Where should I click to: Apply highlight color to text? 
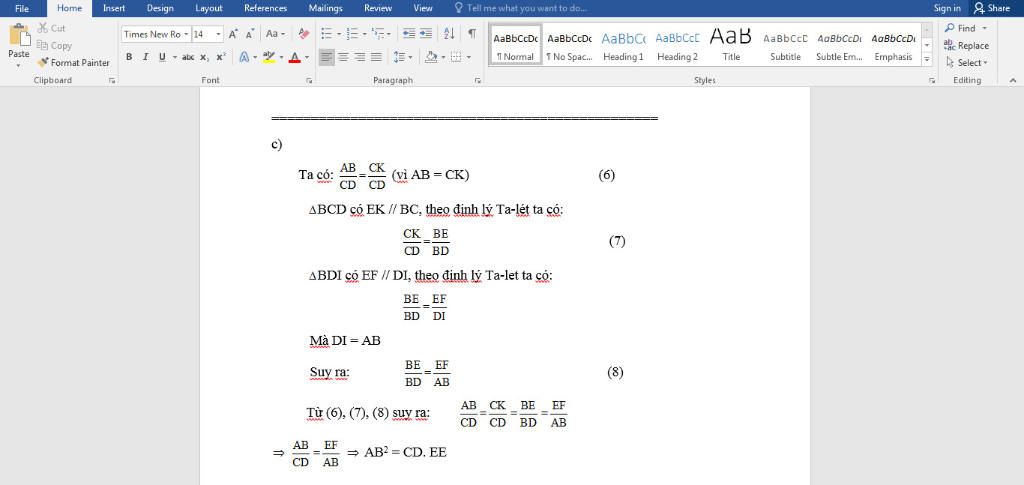268,57
